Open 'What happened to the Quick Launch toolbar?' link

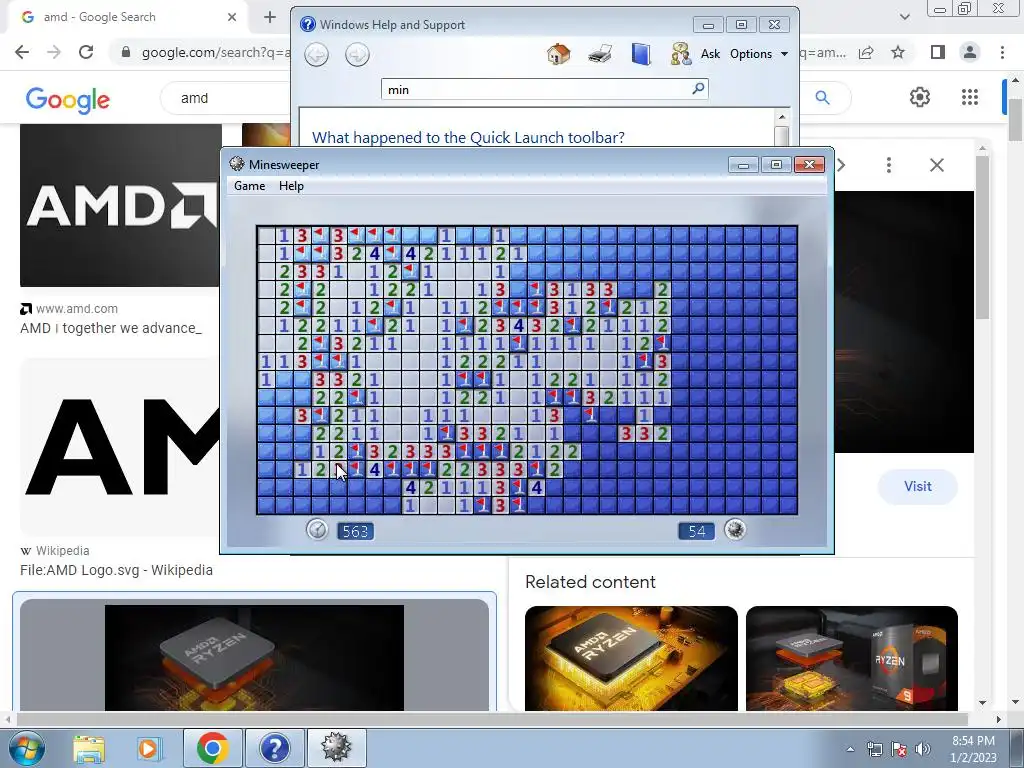[468, 137]
